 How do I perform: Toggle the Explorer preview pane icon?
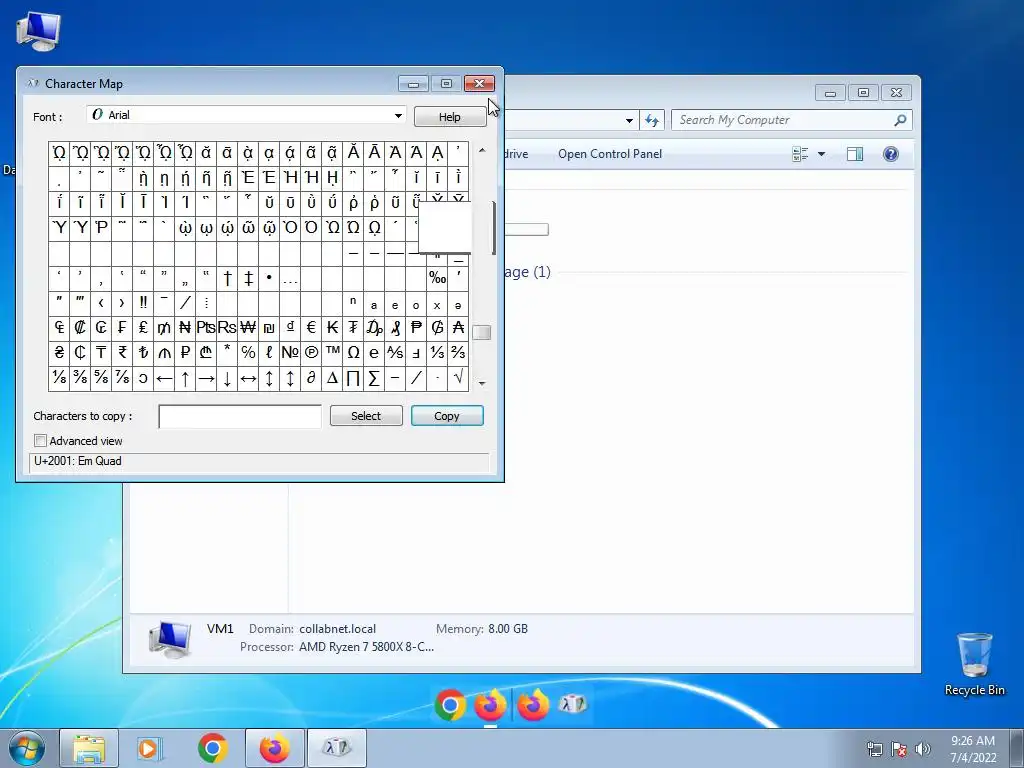(x=855, y=154)
